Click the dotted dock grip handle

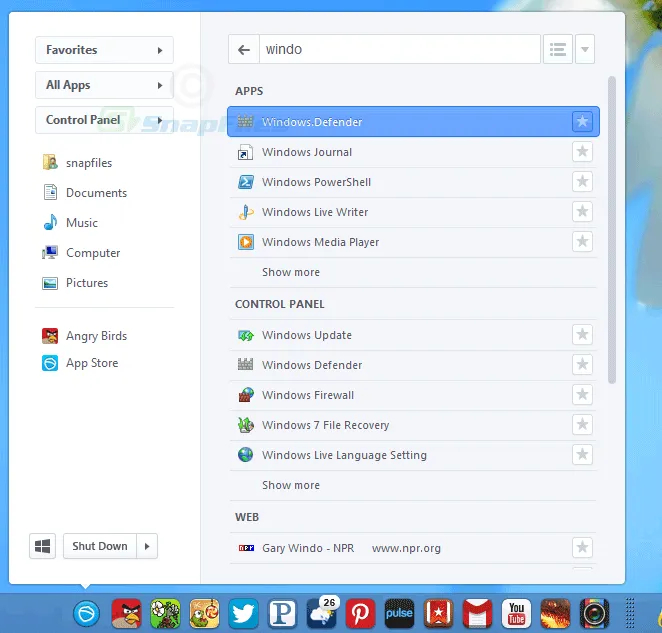[x=629, y=613]
